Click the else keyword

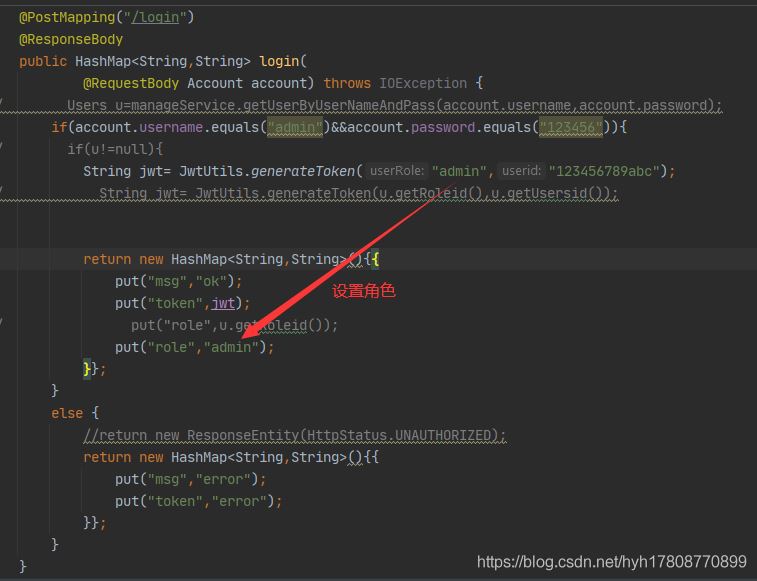click(67, 413)
